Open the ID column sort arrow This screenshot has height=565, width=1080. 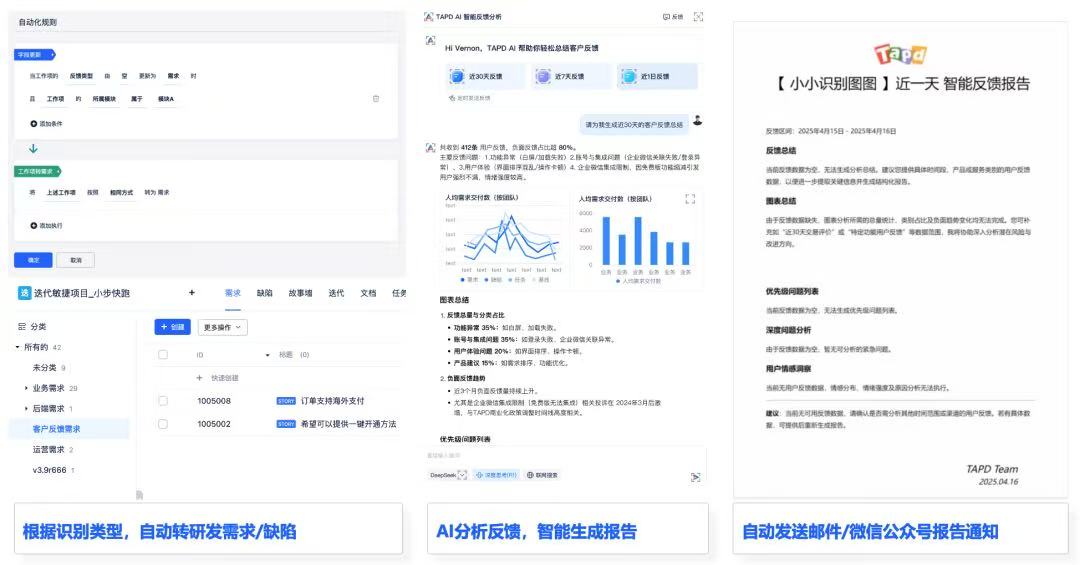coord(267,356)
